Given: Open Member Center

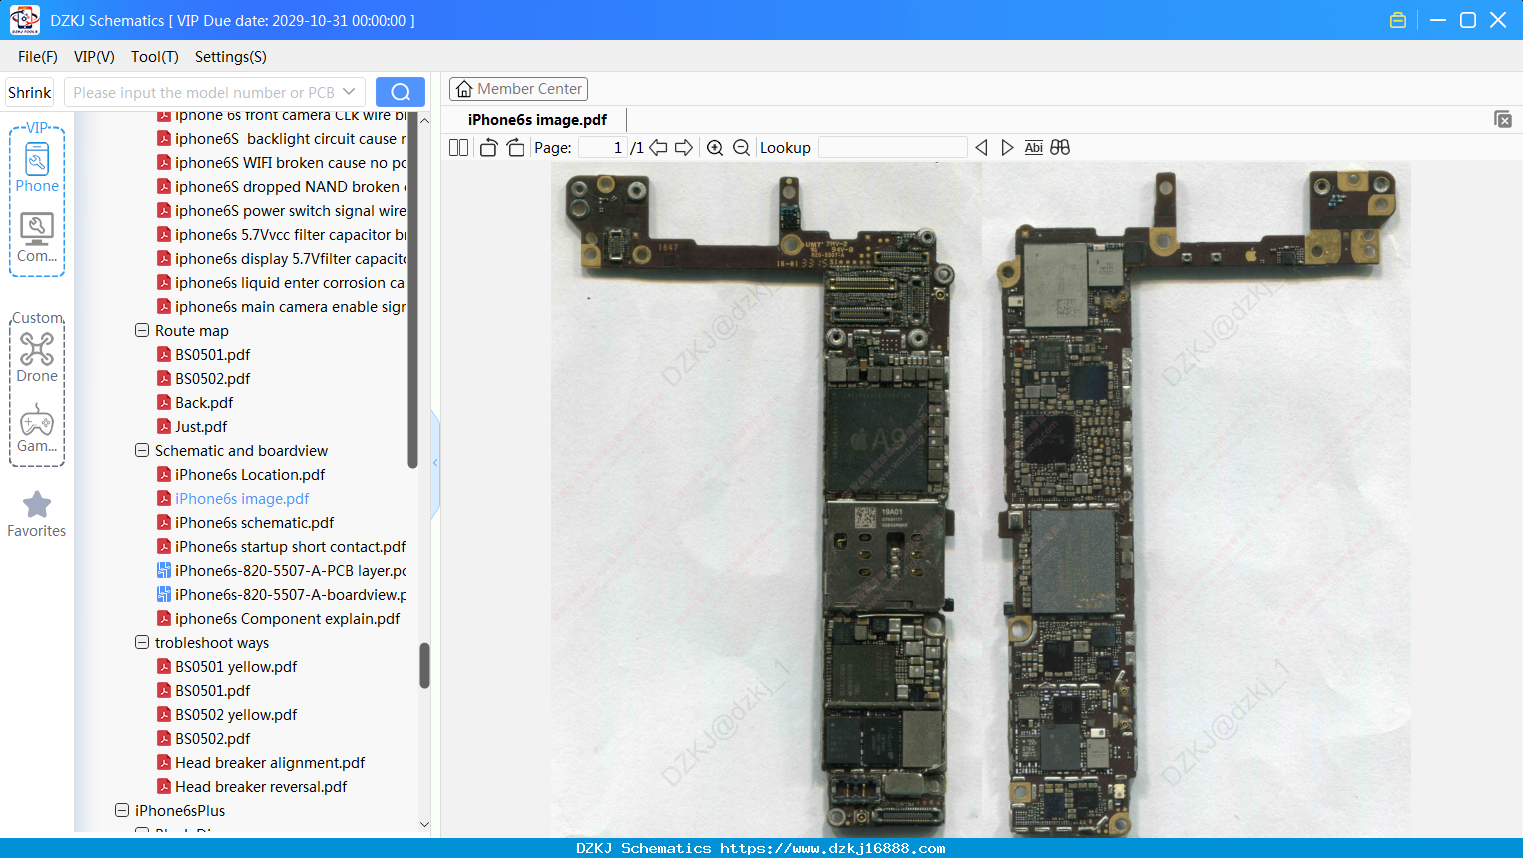Looking at the screenshot, I should coord(518,89).
